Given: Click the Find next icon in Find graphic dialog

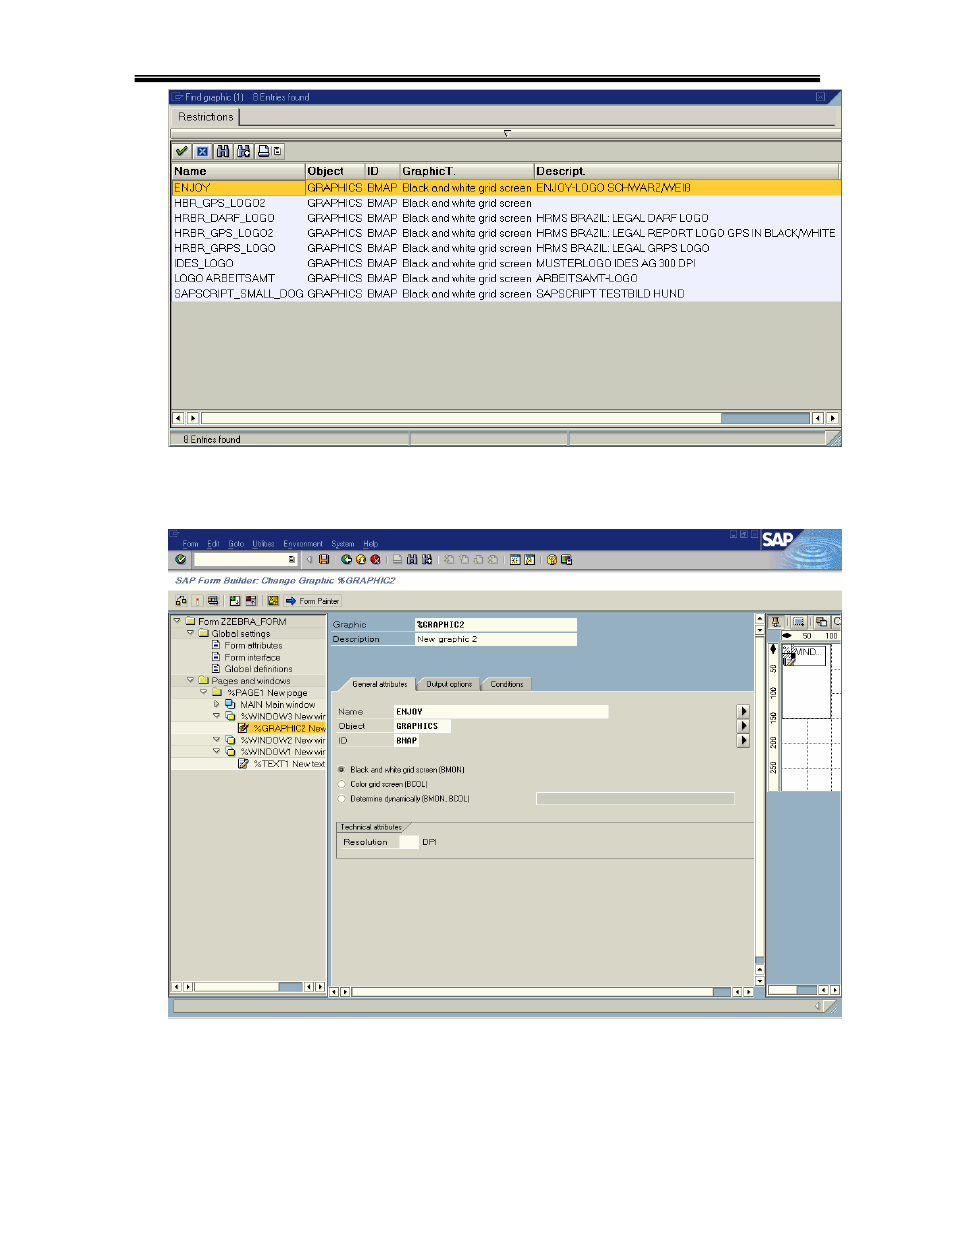Looking at the screenshot, I should (243, 151).
